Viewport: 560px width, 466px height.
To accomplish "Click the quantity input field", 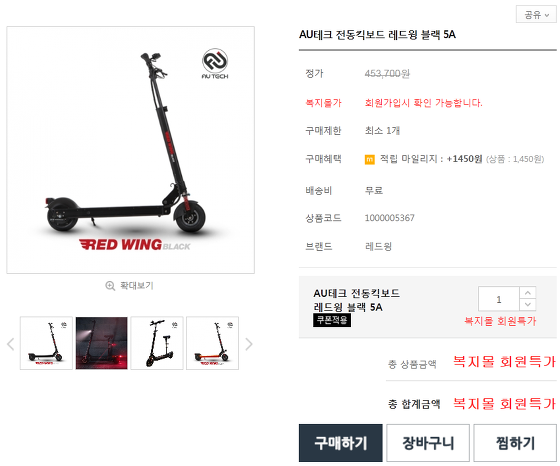I will pyautogui.click(x=499, y=299).
